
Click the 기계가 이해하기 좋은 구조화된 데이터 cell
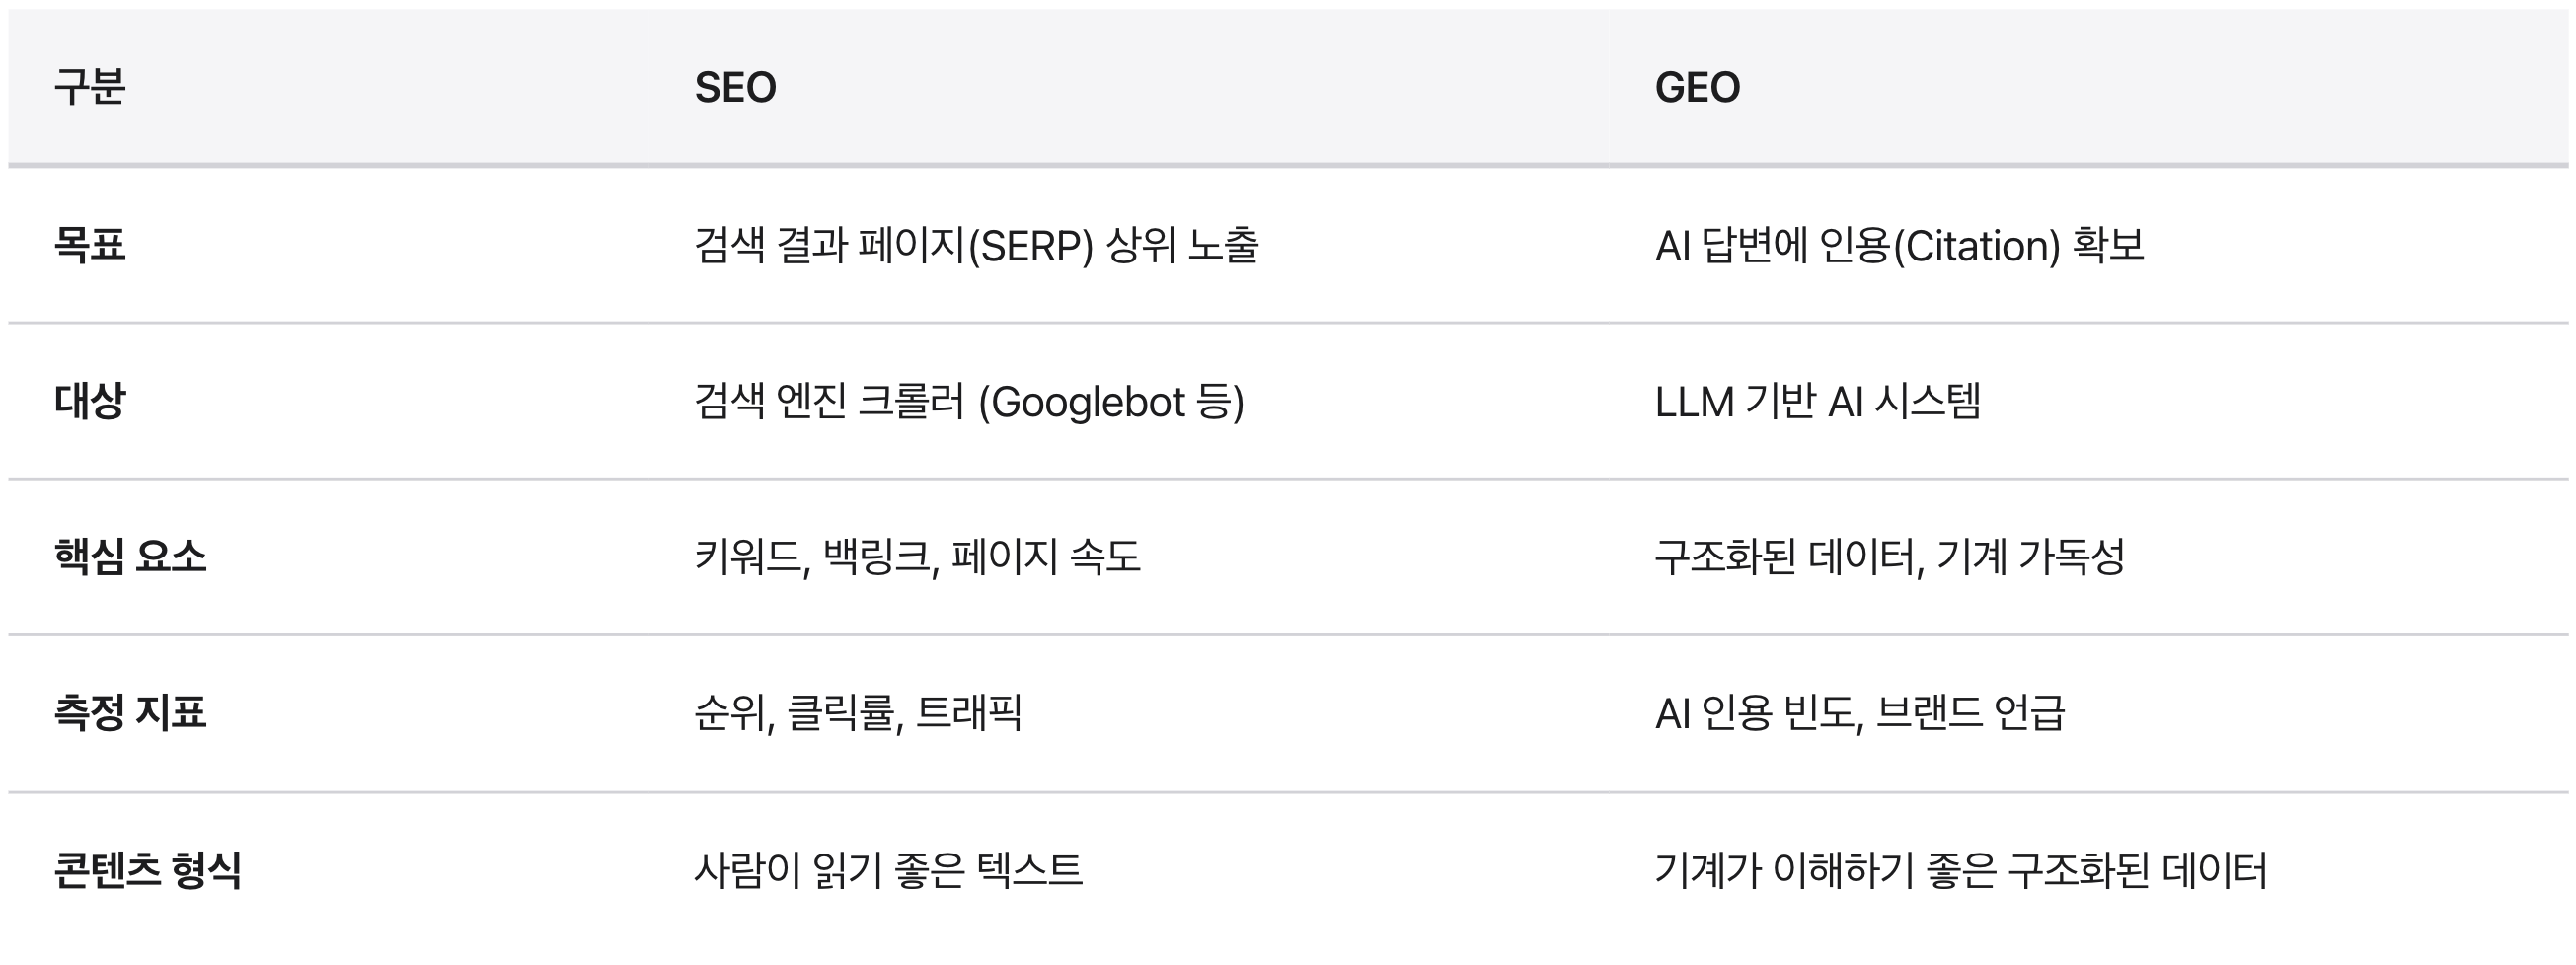click(x=1960, y=870)
